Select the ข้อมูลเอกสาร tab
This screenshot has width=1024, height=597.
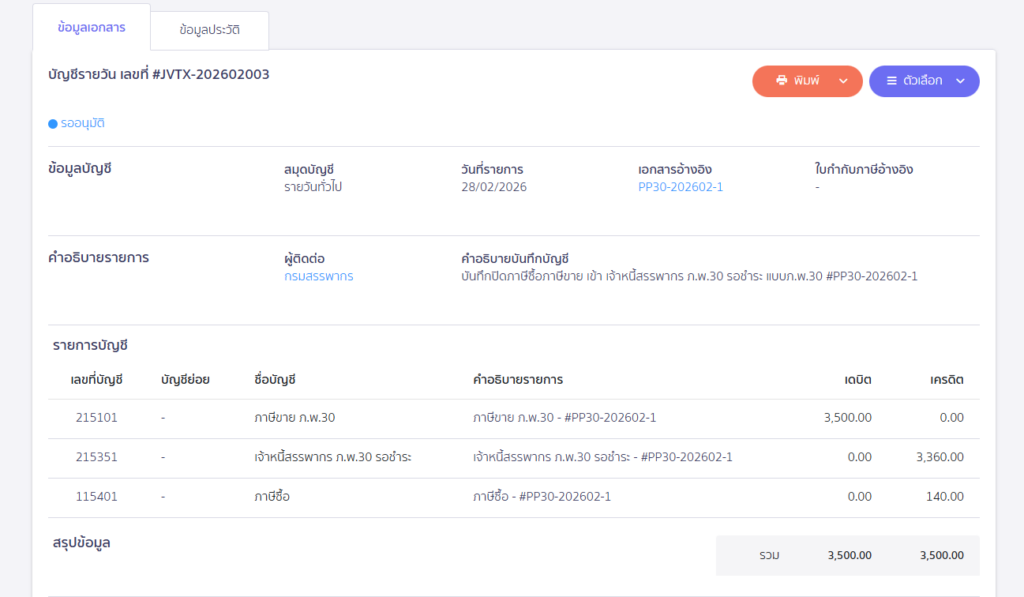click(91, 27)
